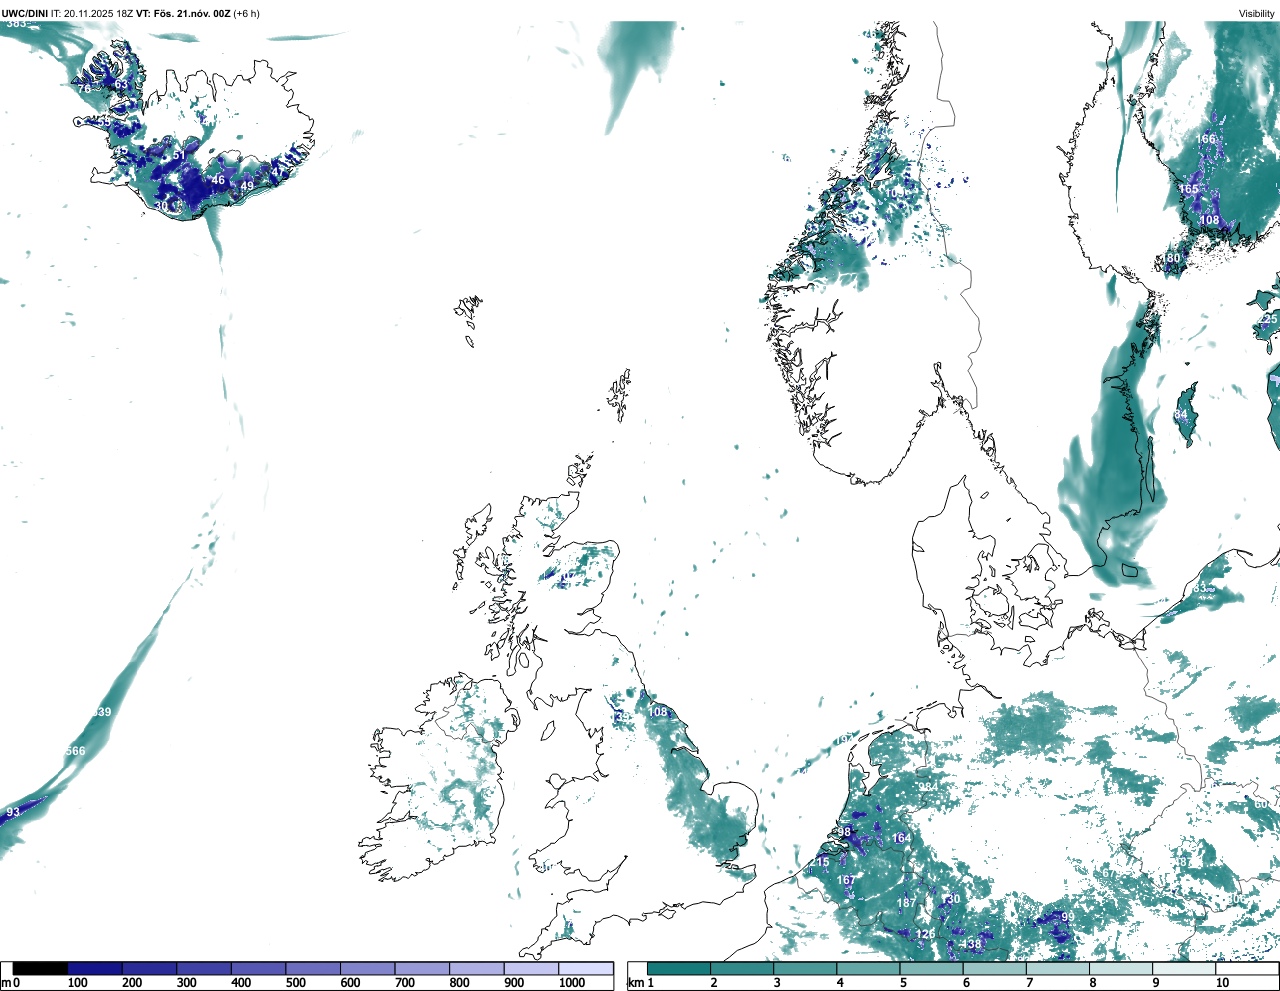This screenshot has width=1280, height=991.
Task: Click the '10' tick on km scale
Action: pos(1222,984)
